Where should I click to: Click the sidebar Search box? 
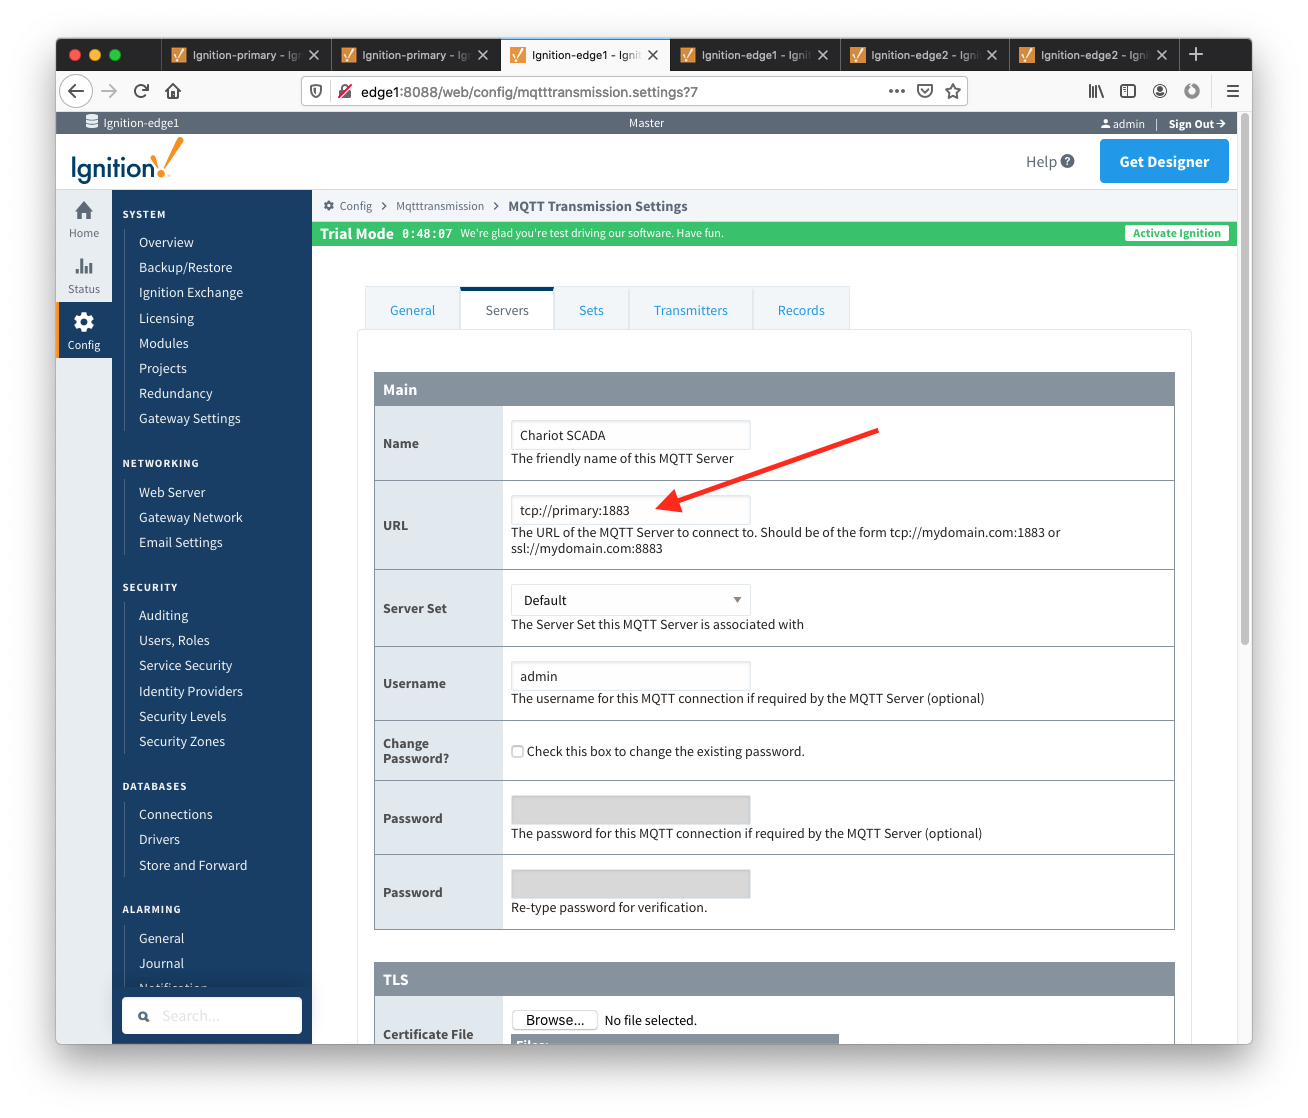click(212, 1016)
